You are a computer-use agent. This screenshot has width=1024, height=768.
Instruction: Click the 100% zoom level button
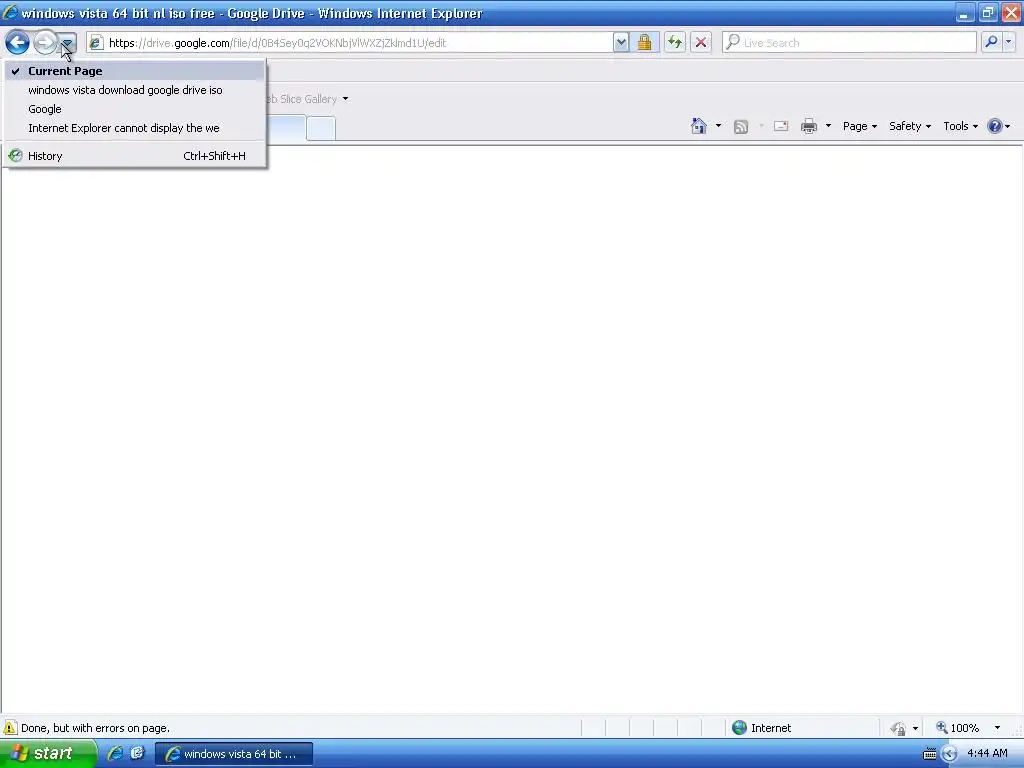[x=957, y=728]
